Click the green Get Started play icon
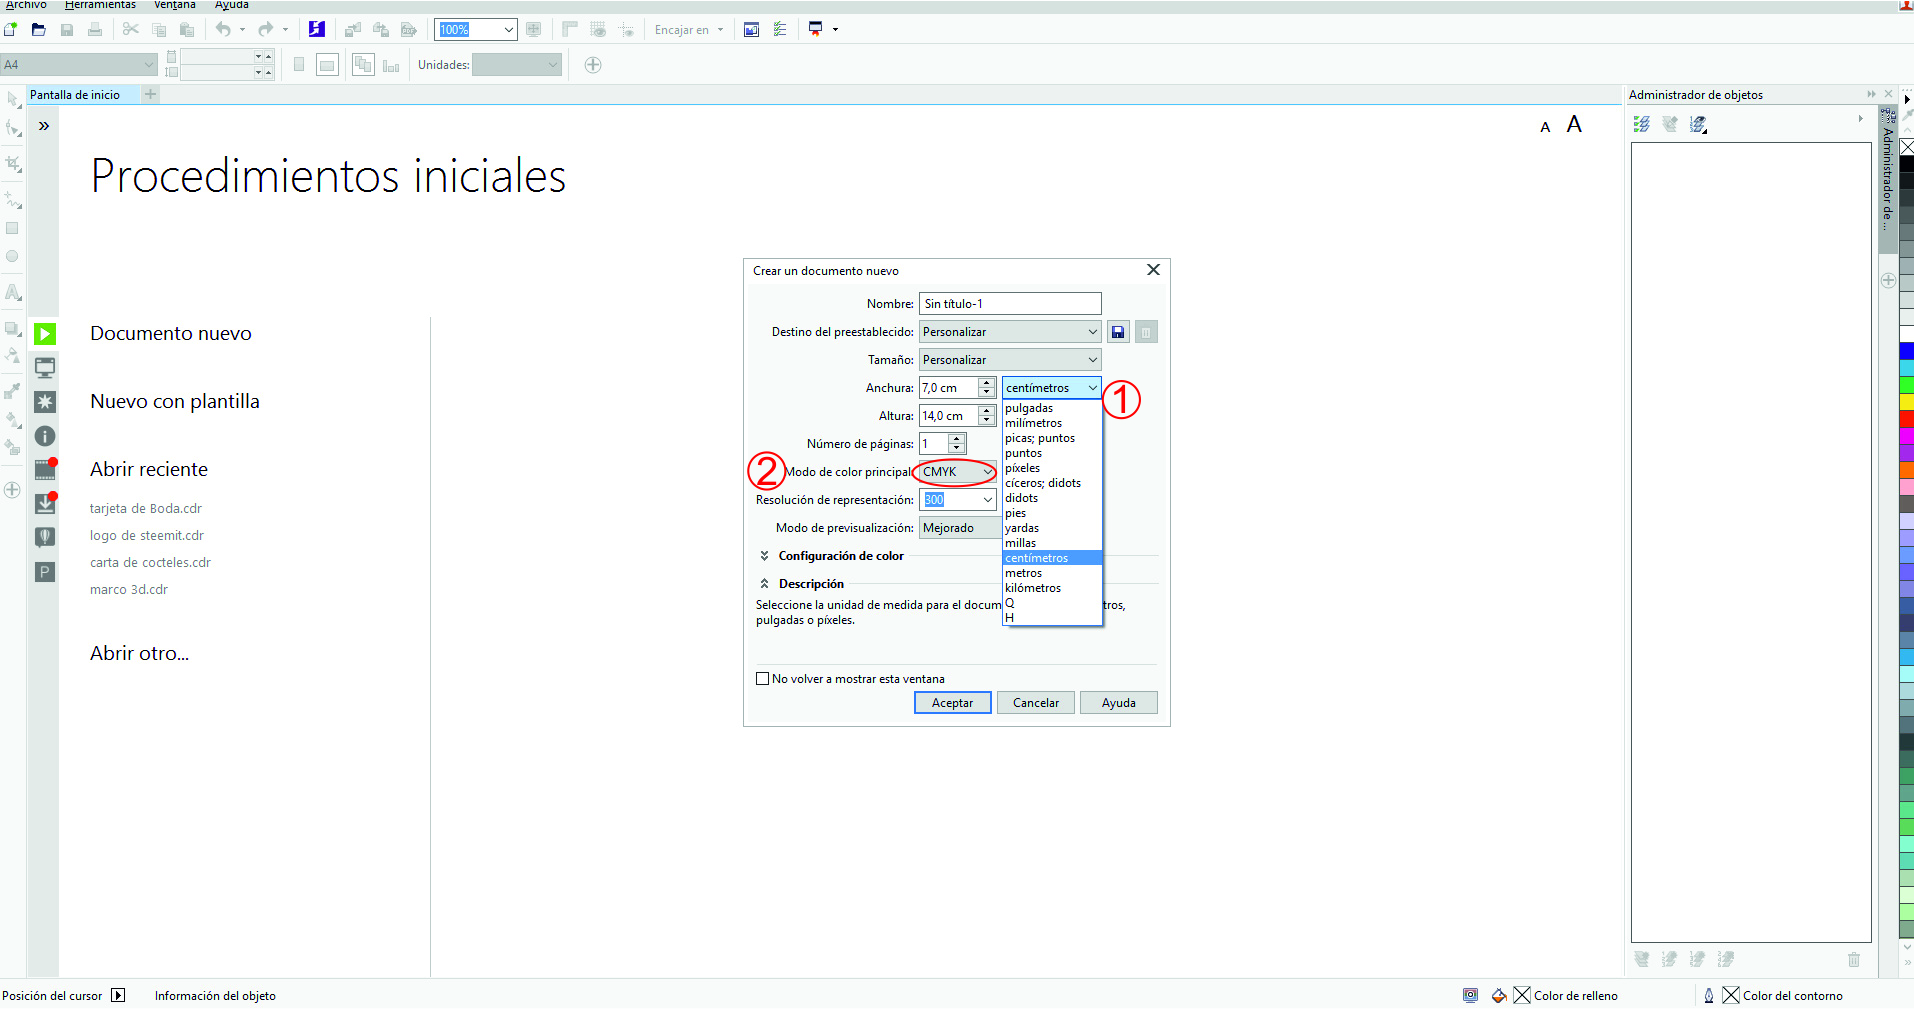 [x=45, y=333]
